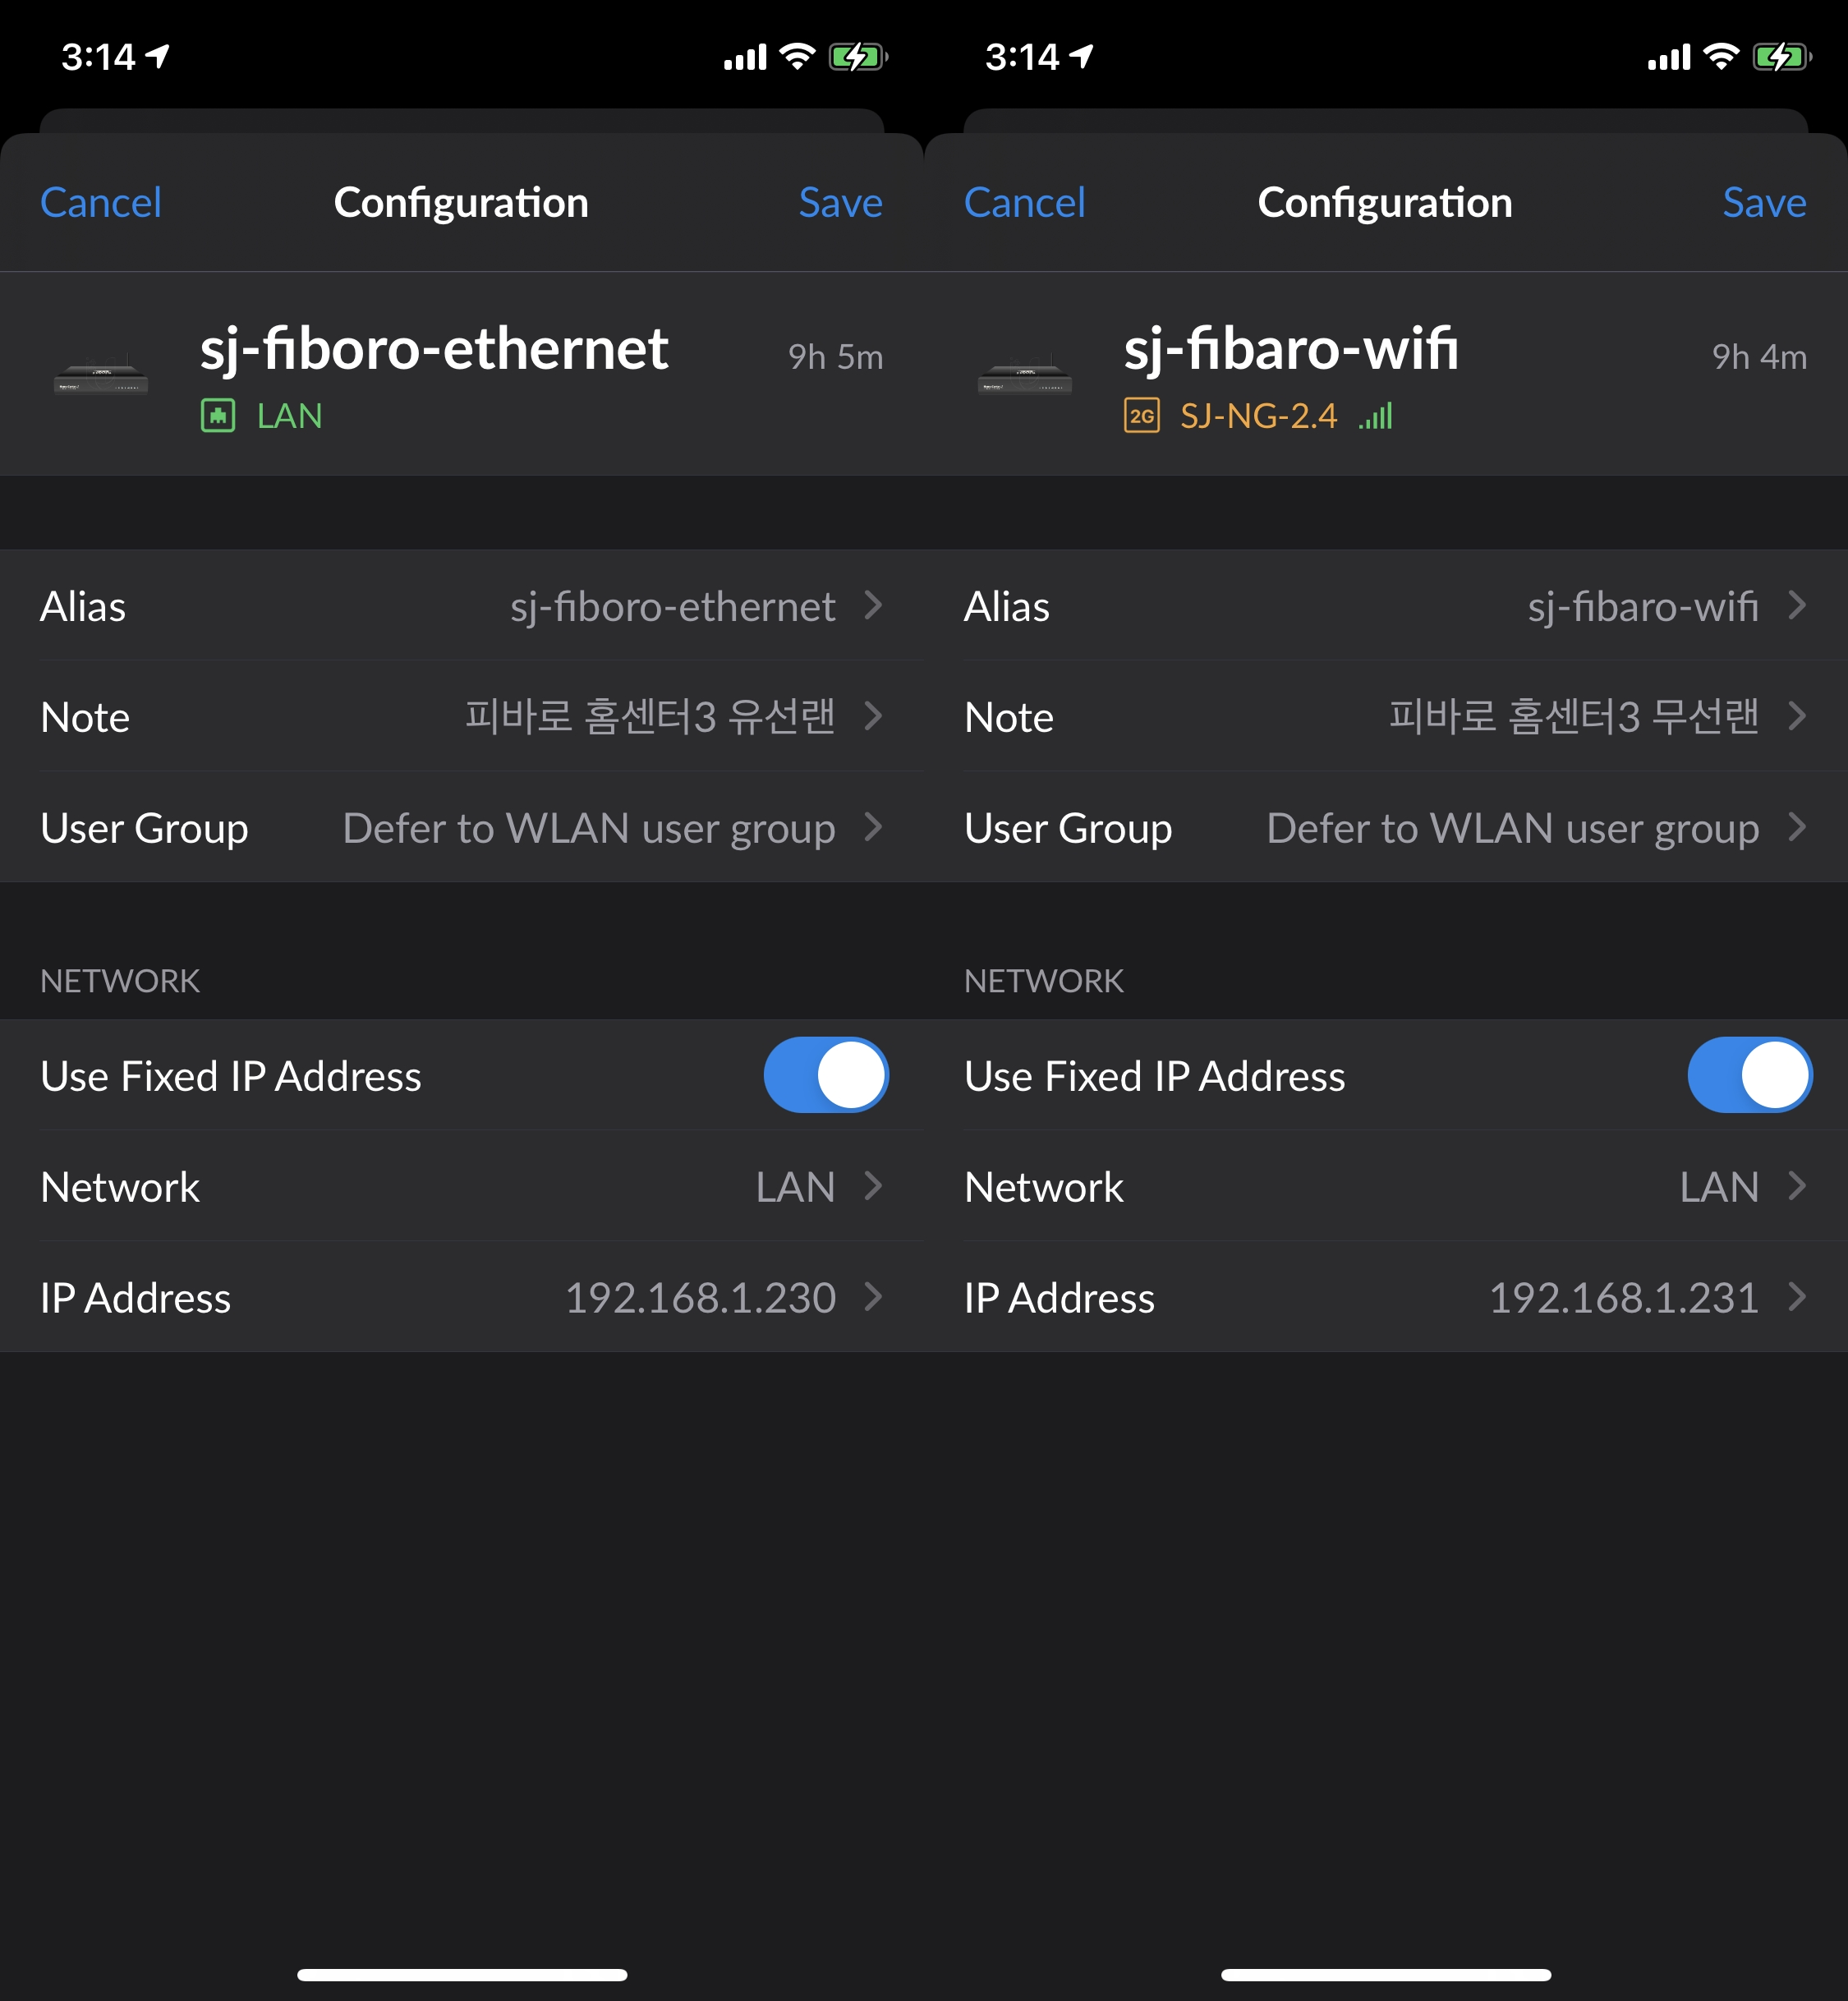Tap the sj-fibaro-wifi device image
Viewport: 1848px width, 2001px height.
1024,377
